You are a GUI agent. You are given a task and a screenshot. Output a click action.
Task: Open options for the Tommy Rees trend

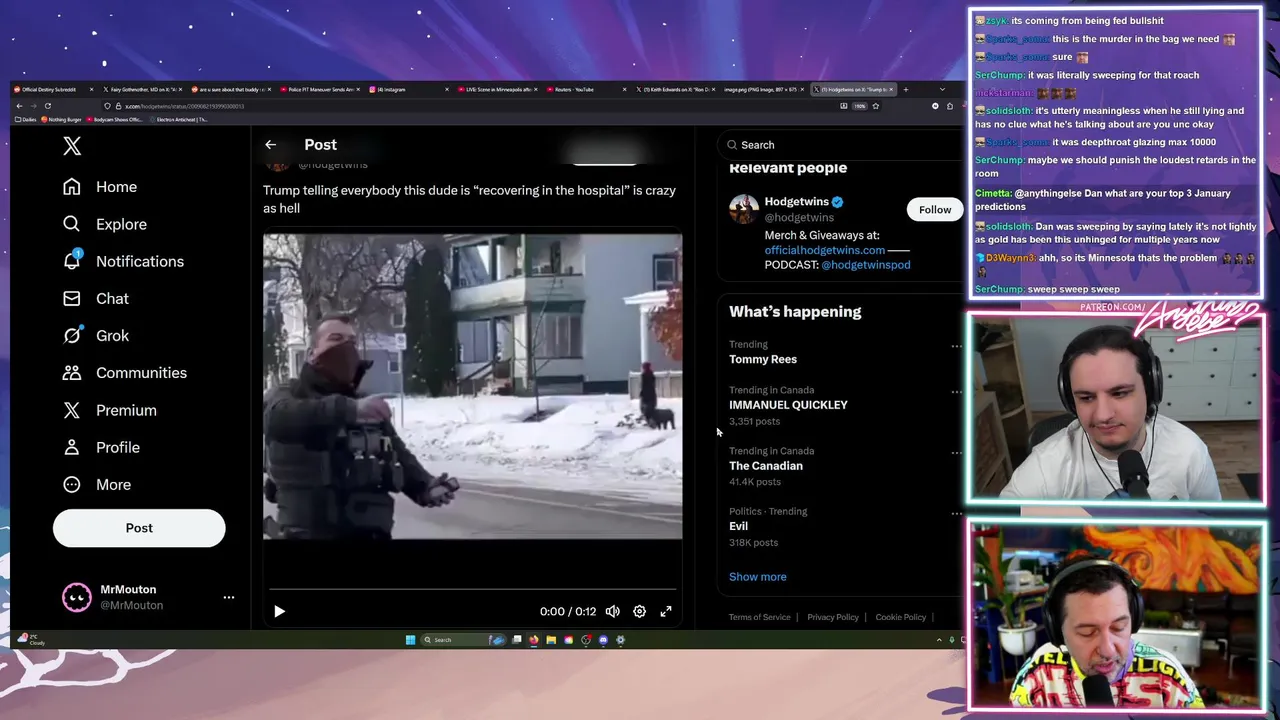click(x=956, y=346)
